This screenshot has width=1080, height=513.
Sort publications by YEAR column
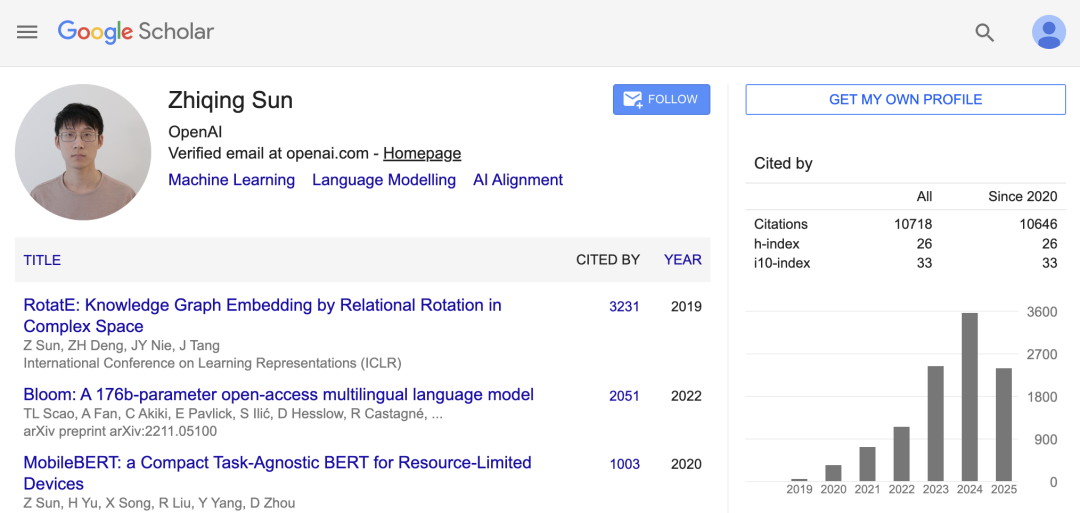(683, 260)
